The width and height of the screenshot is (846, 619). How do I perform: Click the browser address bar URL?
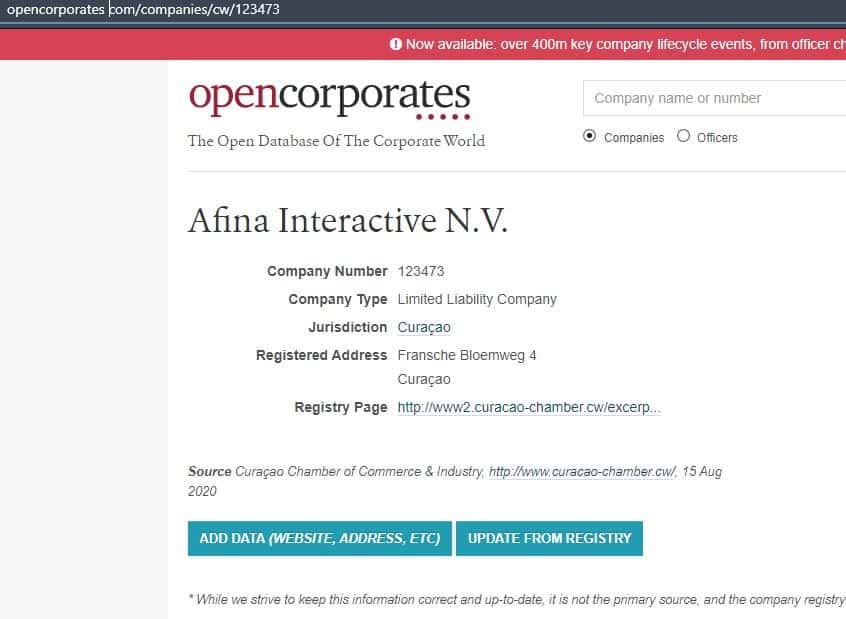143,10
